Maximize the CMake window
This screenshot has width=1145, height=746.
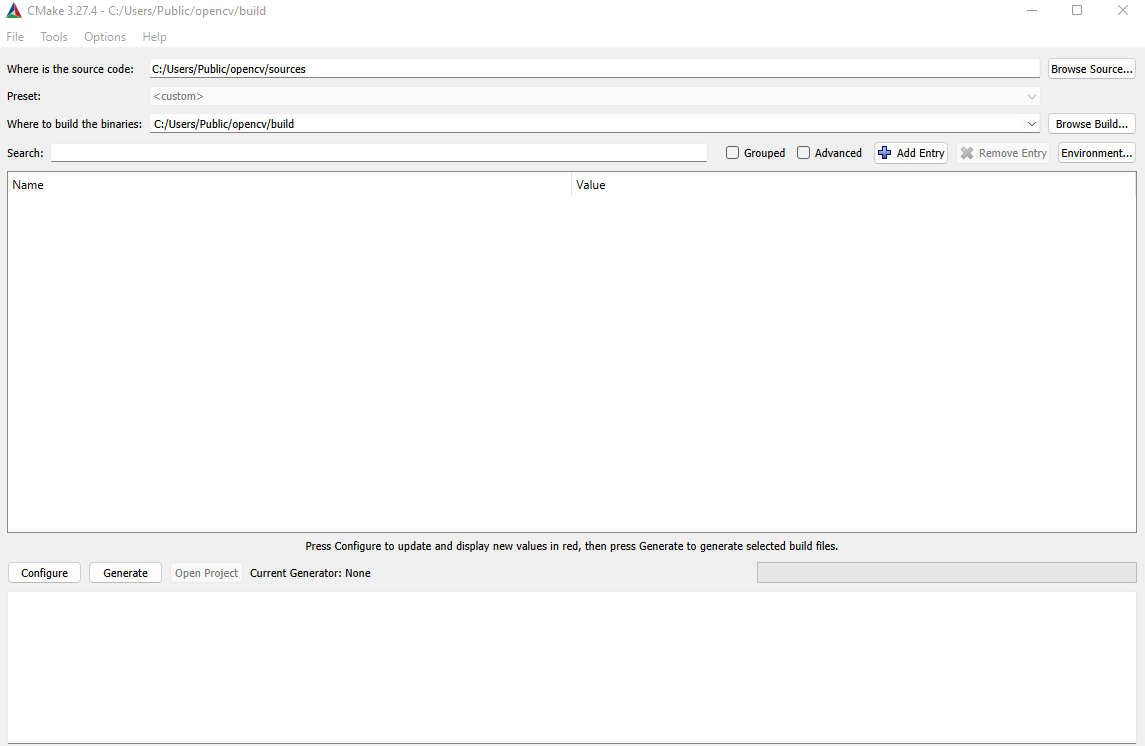click(1076, 10)
